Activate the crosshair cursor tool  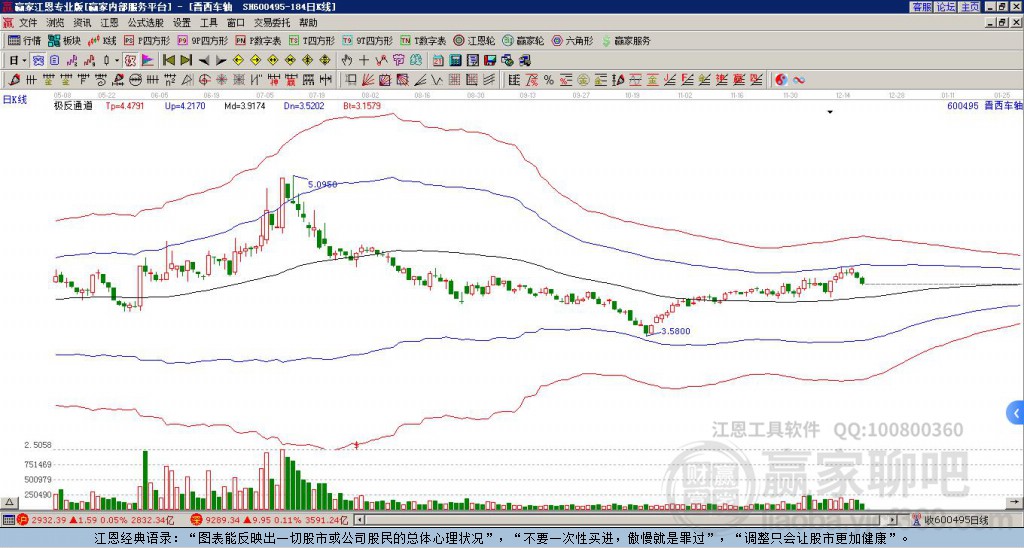click(364, 61)
